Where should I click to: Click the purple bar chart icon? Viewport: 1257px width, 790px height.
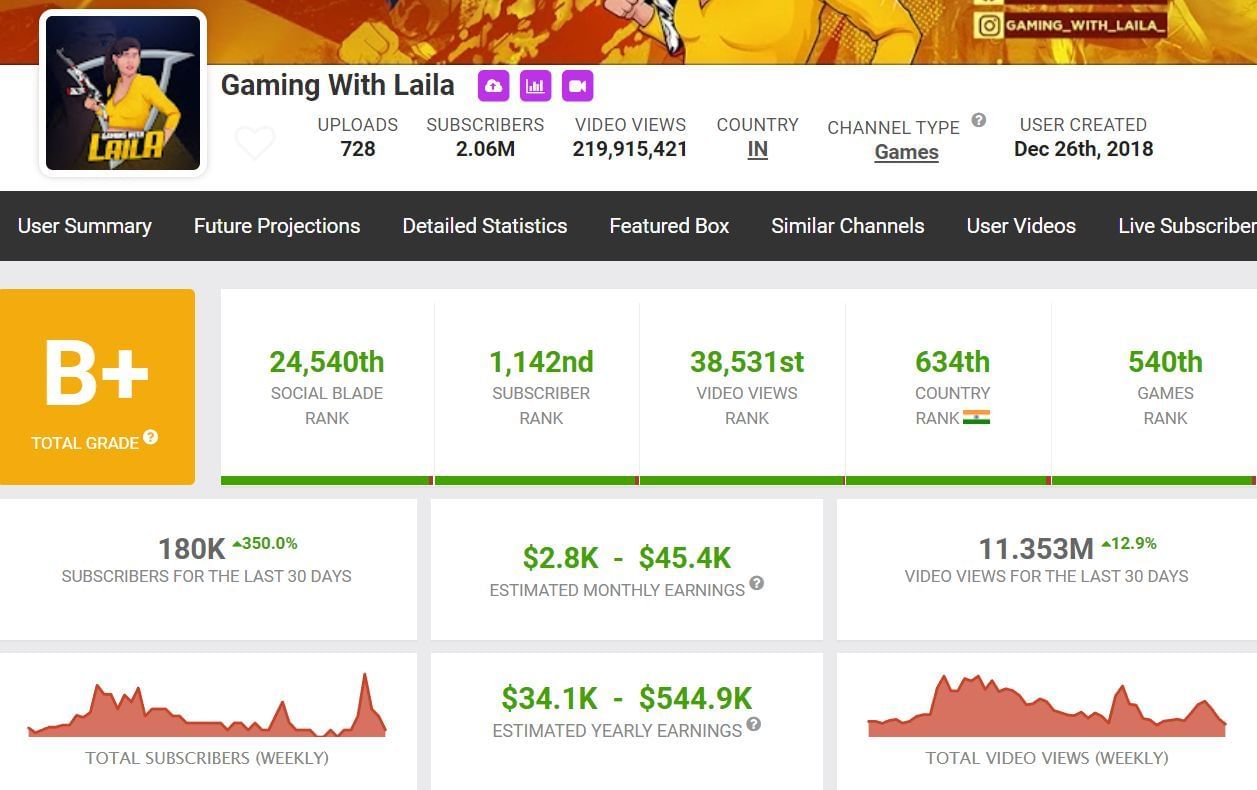pos(535,86)
